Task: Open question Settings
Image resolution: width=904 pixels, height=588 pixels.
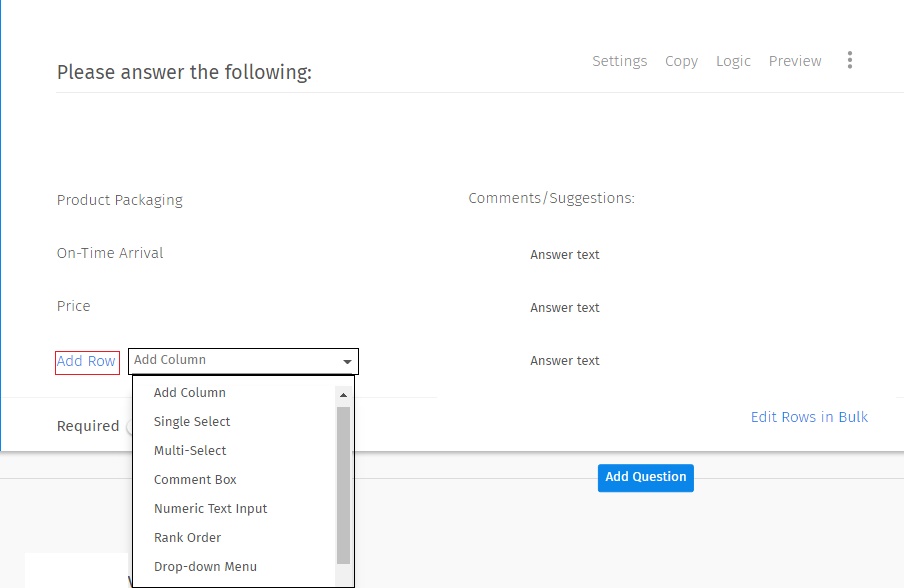Action: [x=620, y=61]
